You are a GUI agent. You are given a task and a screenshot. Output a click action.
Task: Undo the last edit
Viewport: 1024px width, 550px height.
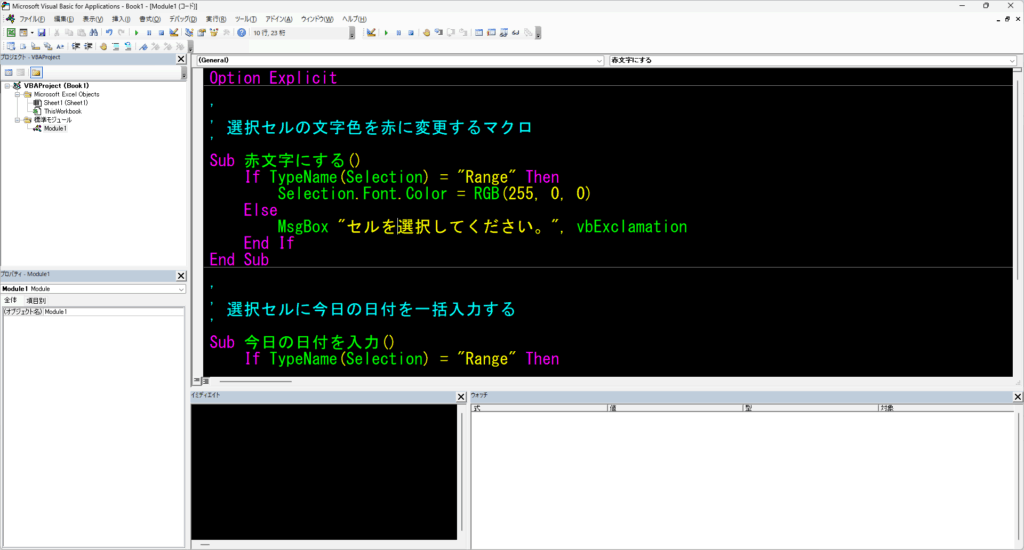click(x=109, y=33)
